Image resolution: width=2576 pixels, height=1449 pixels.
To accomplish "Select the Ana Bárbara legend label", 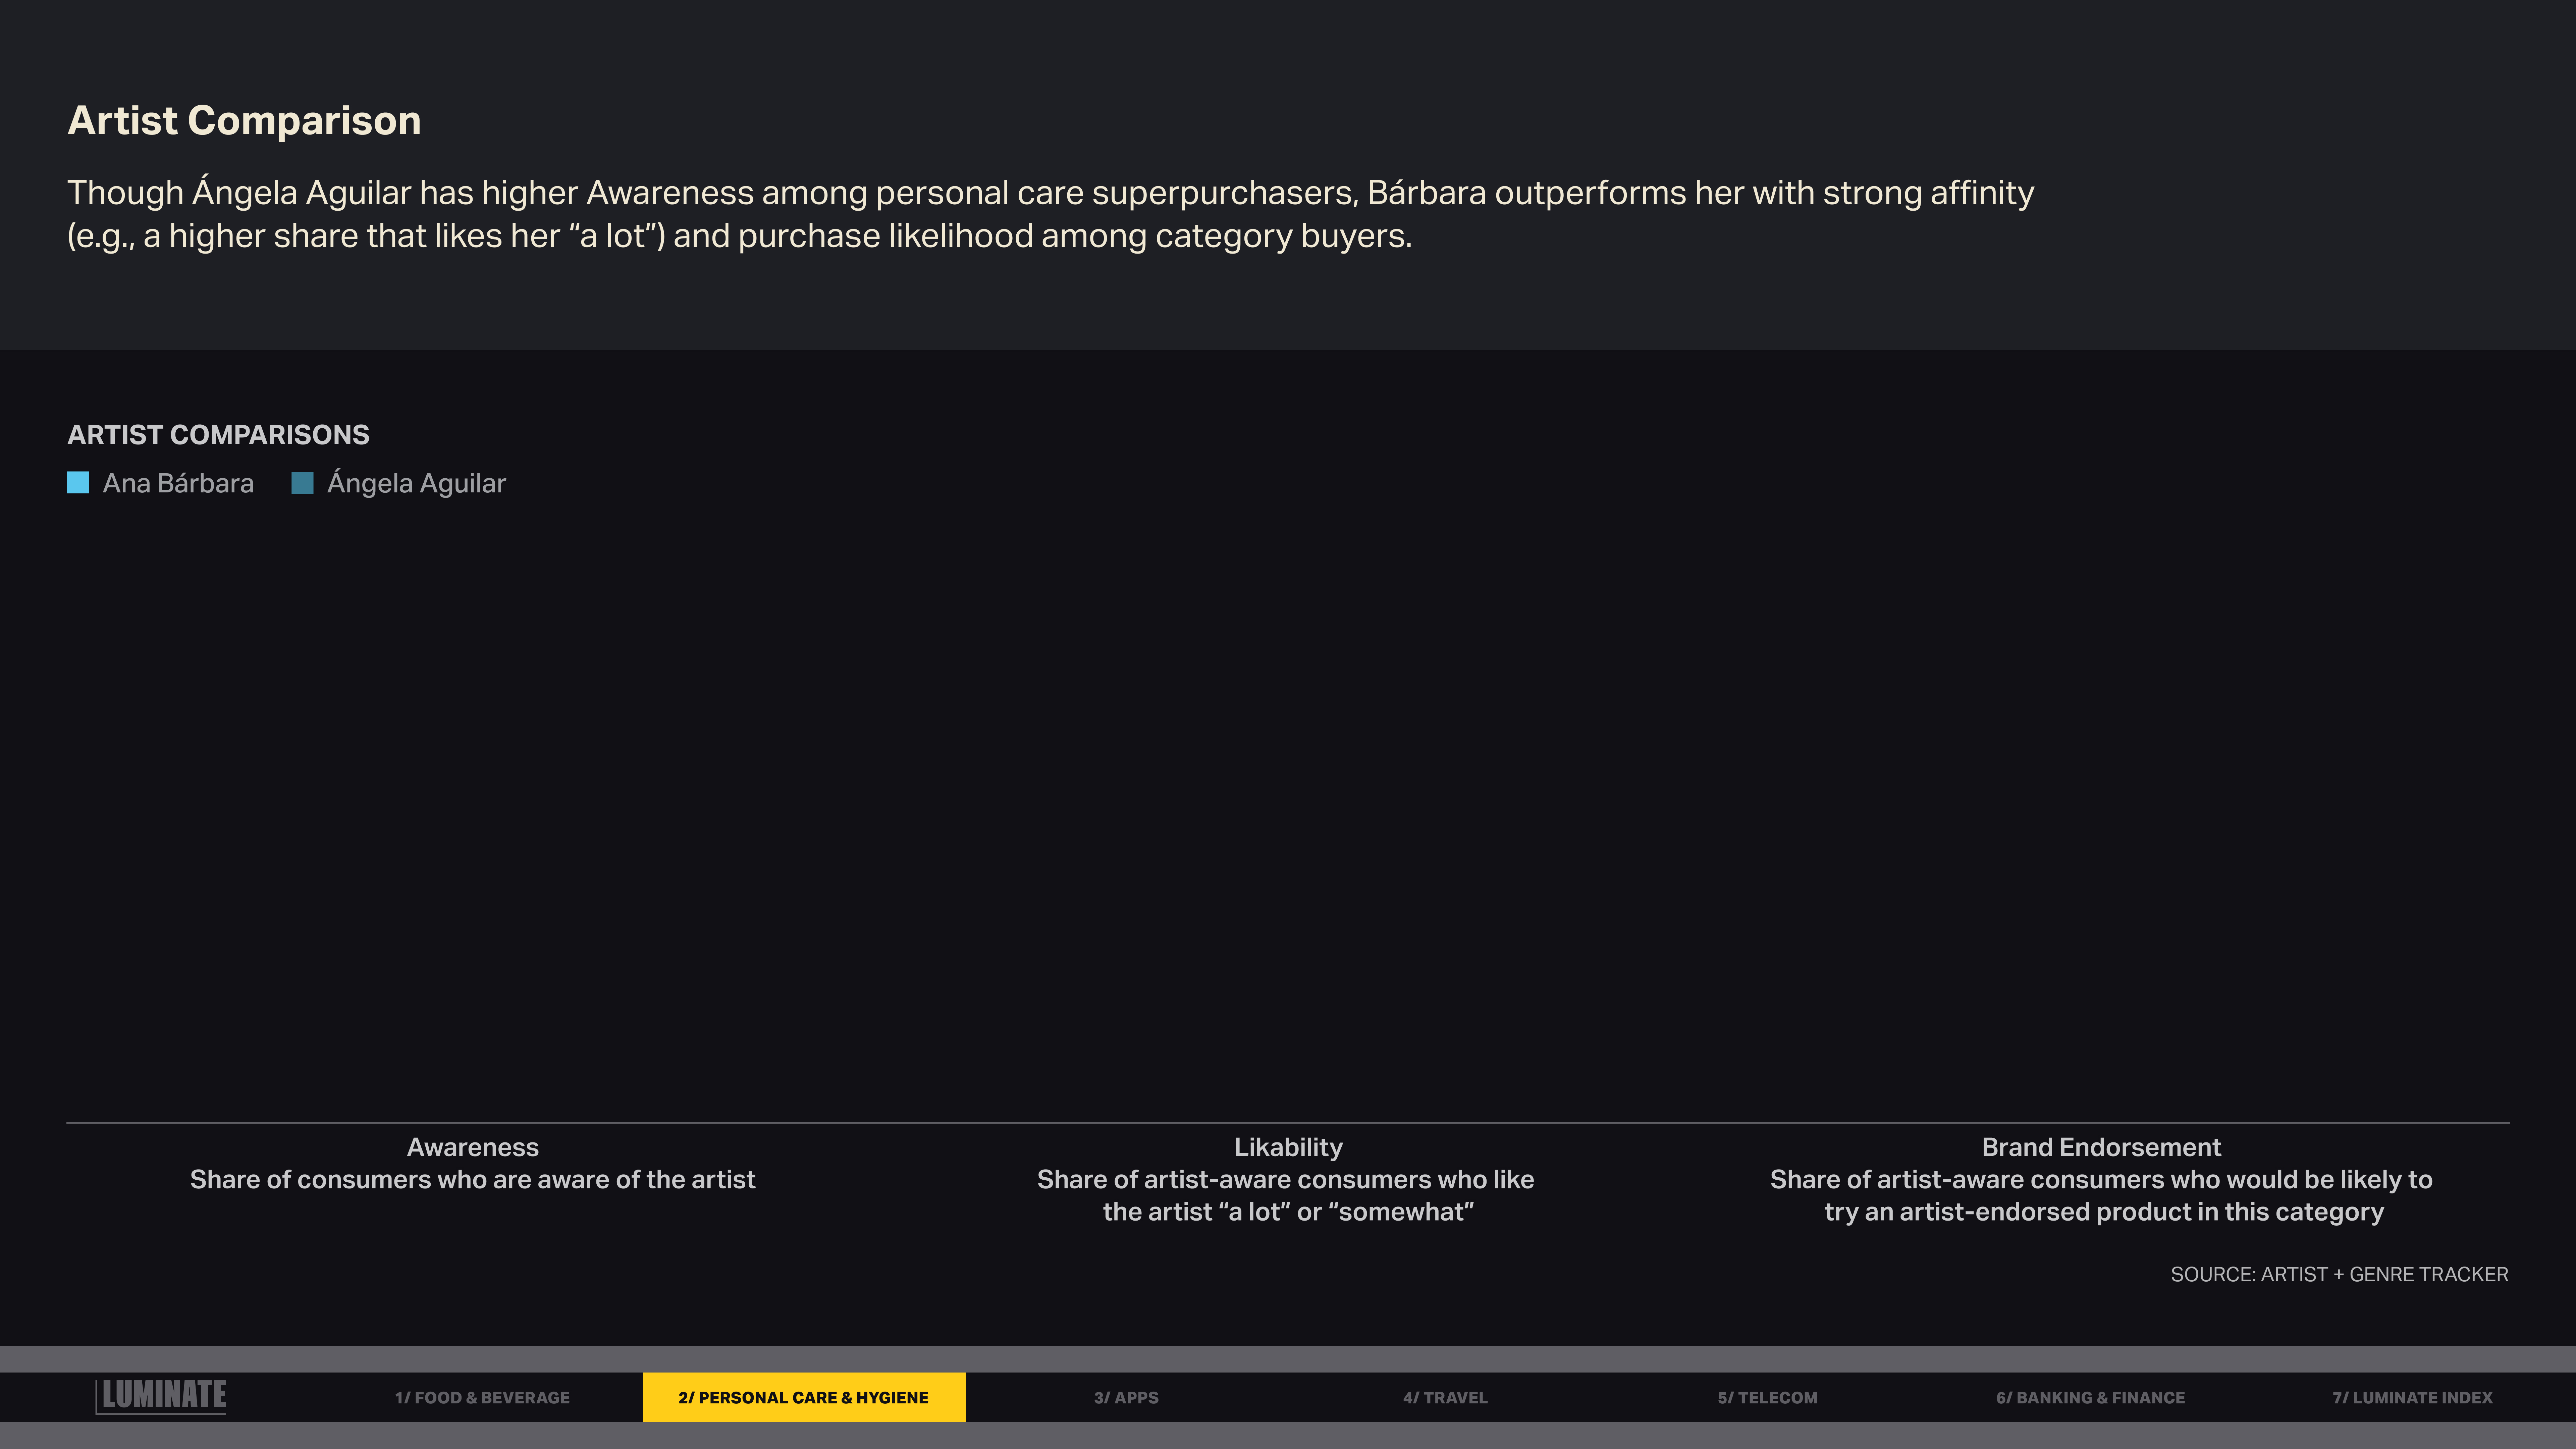I will pyautogui.click(x=178, y=483).
